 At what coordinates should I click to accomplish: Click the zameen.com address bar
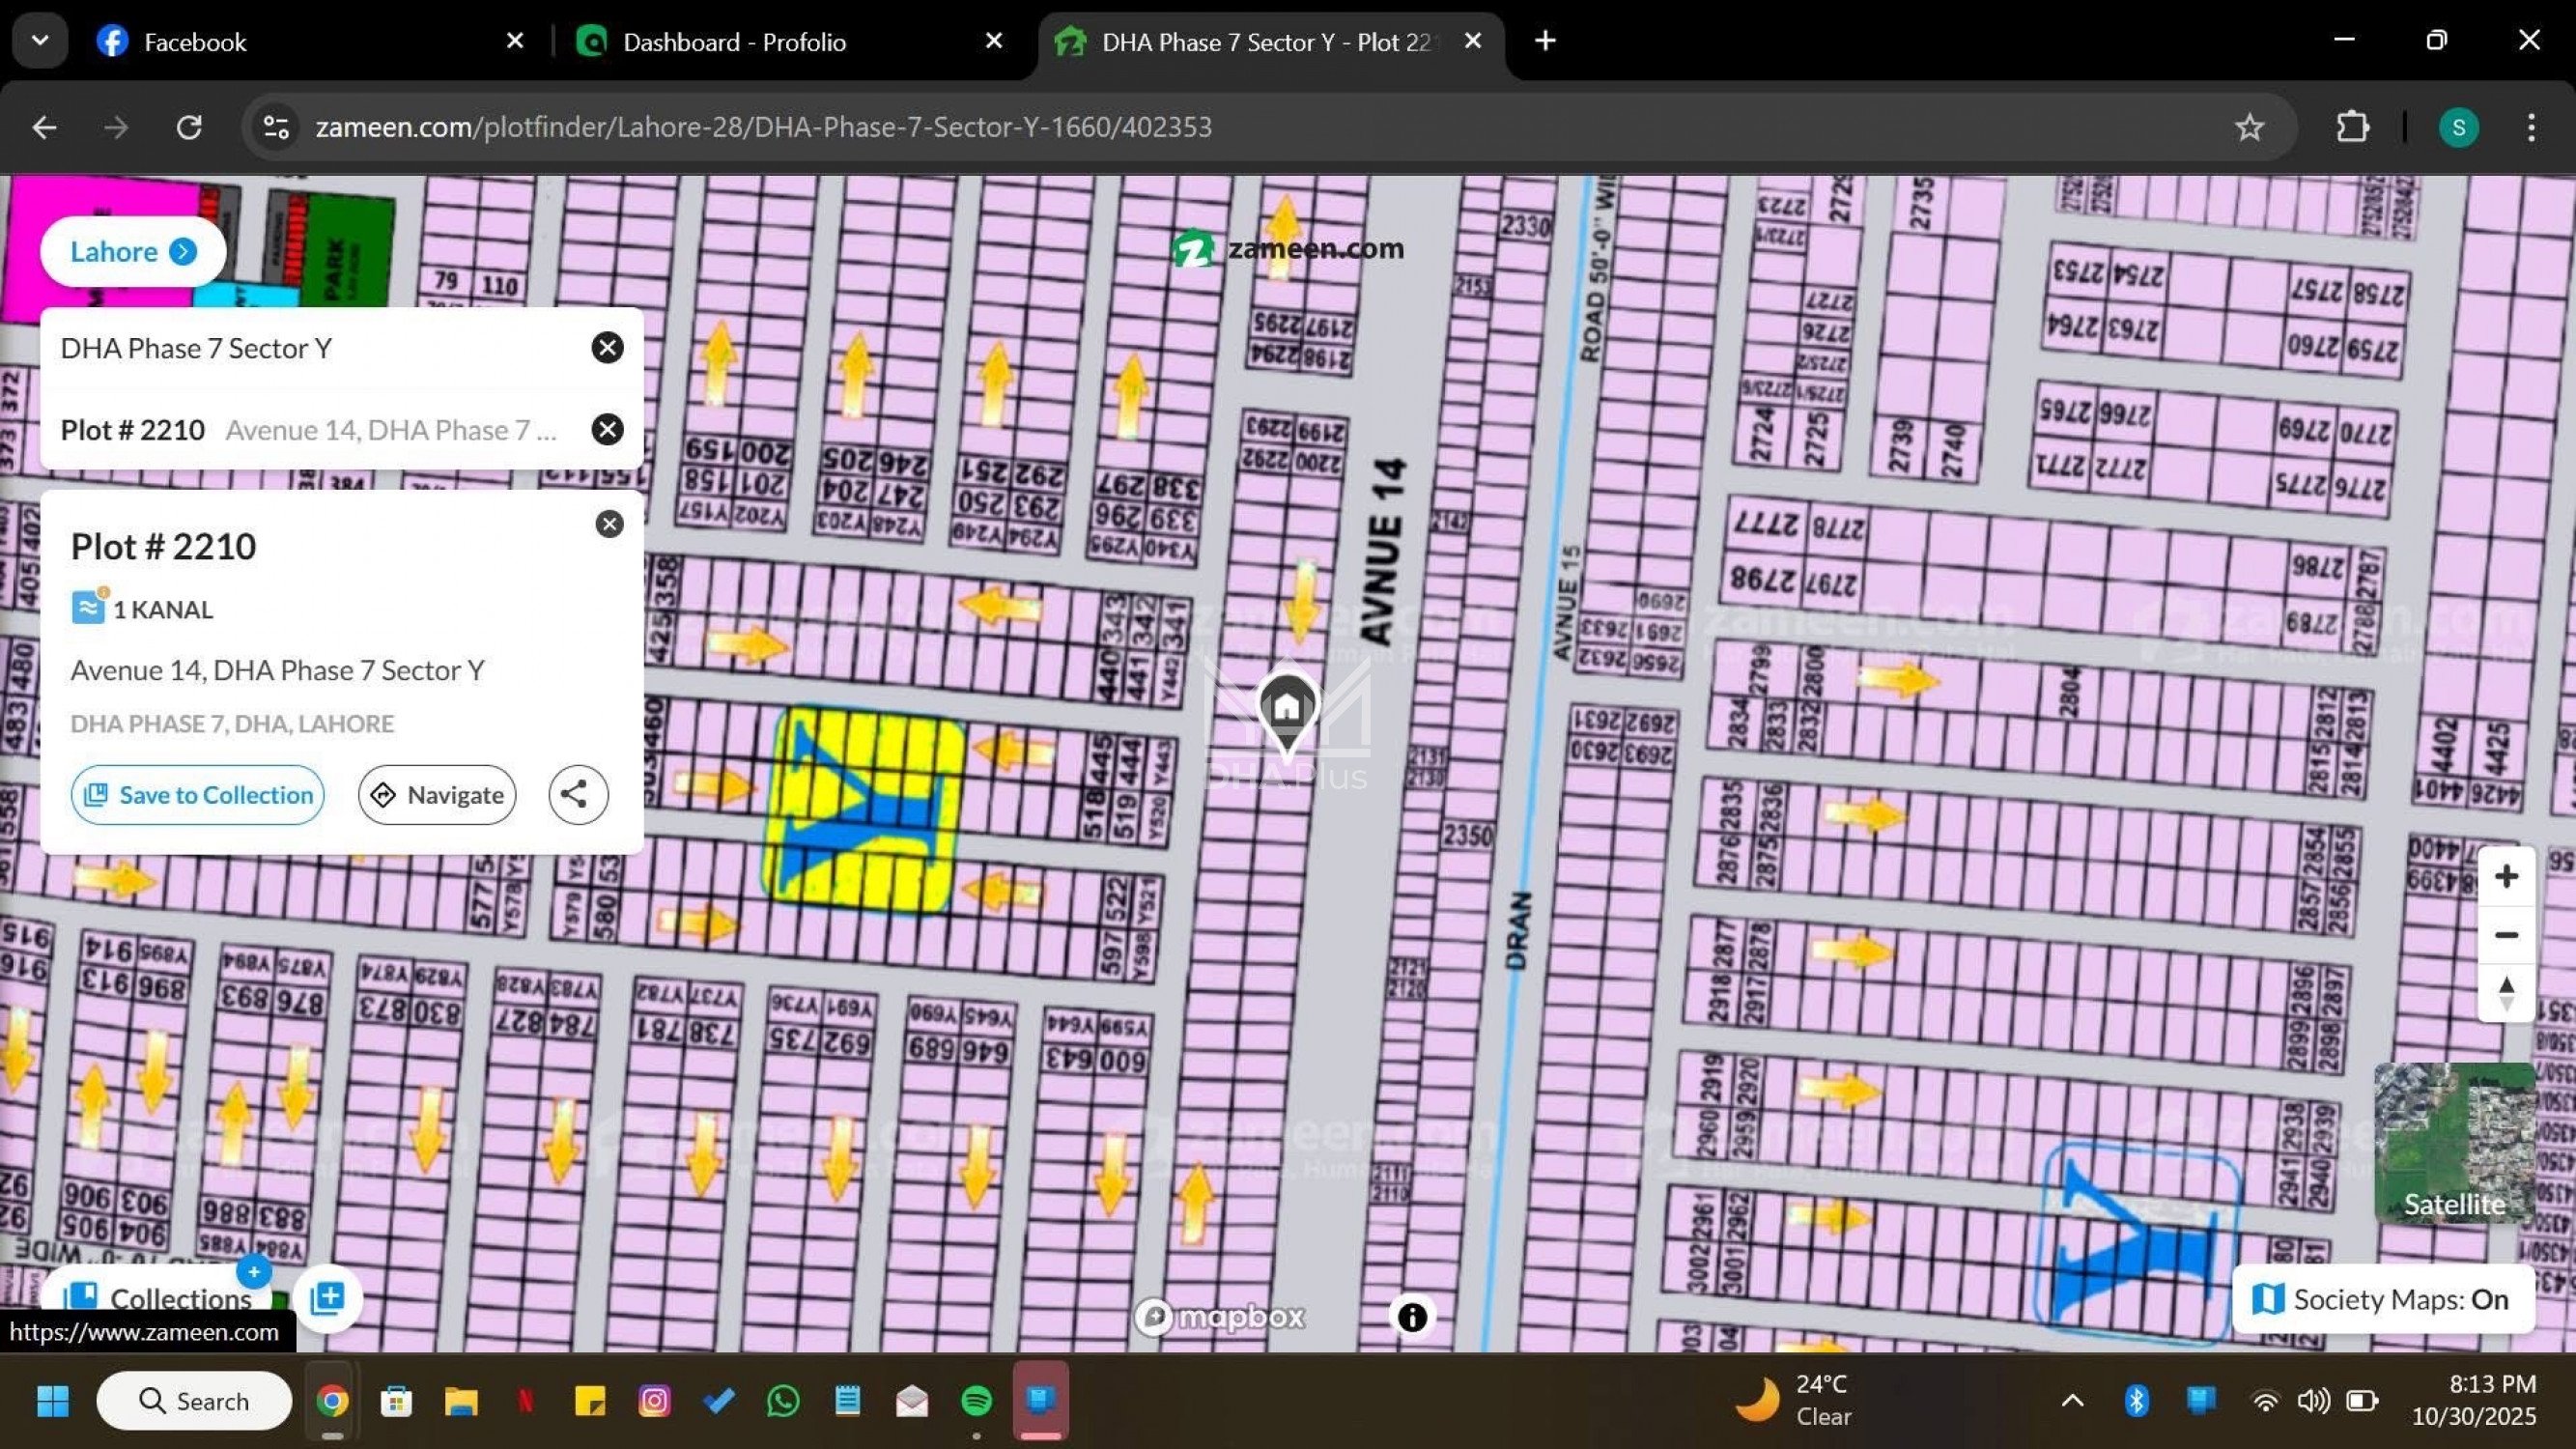point(762,127)
